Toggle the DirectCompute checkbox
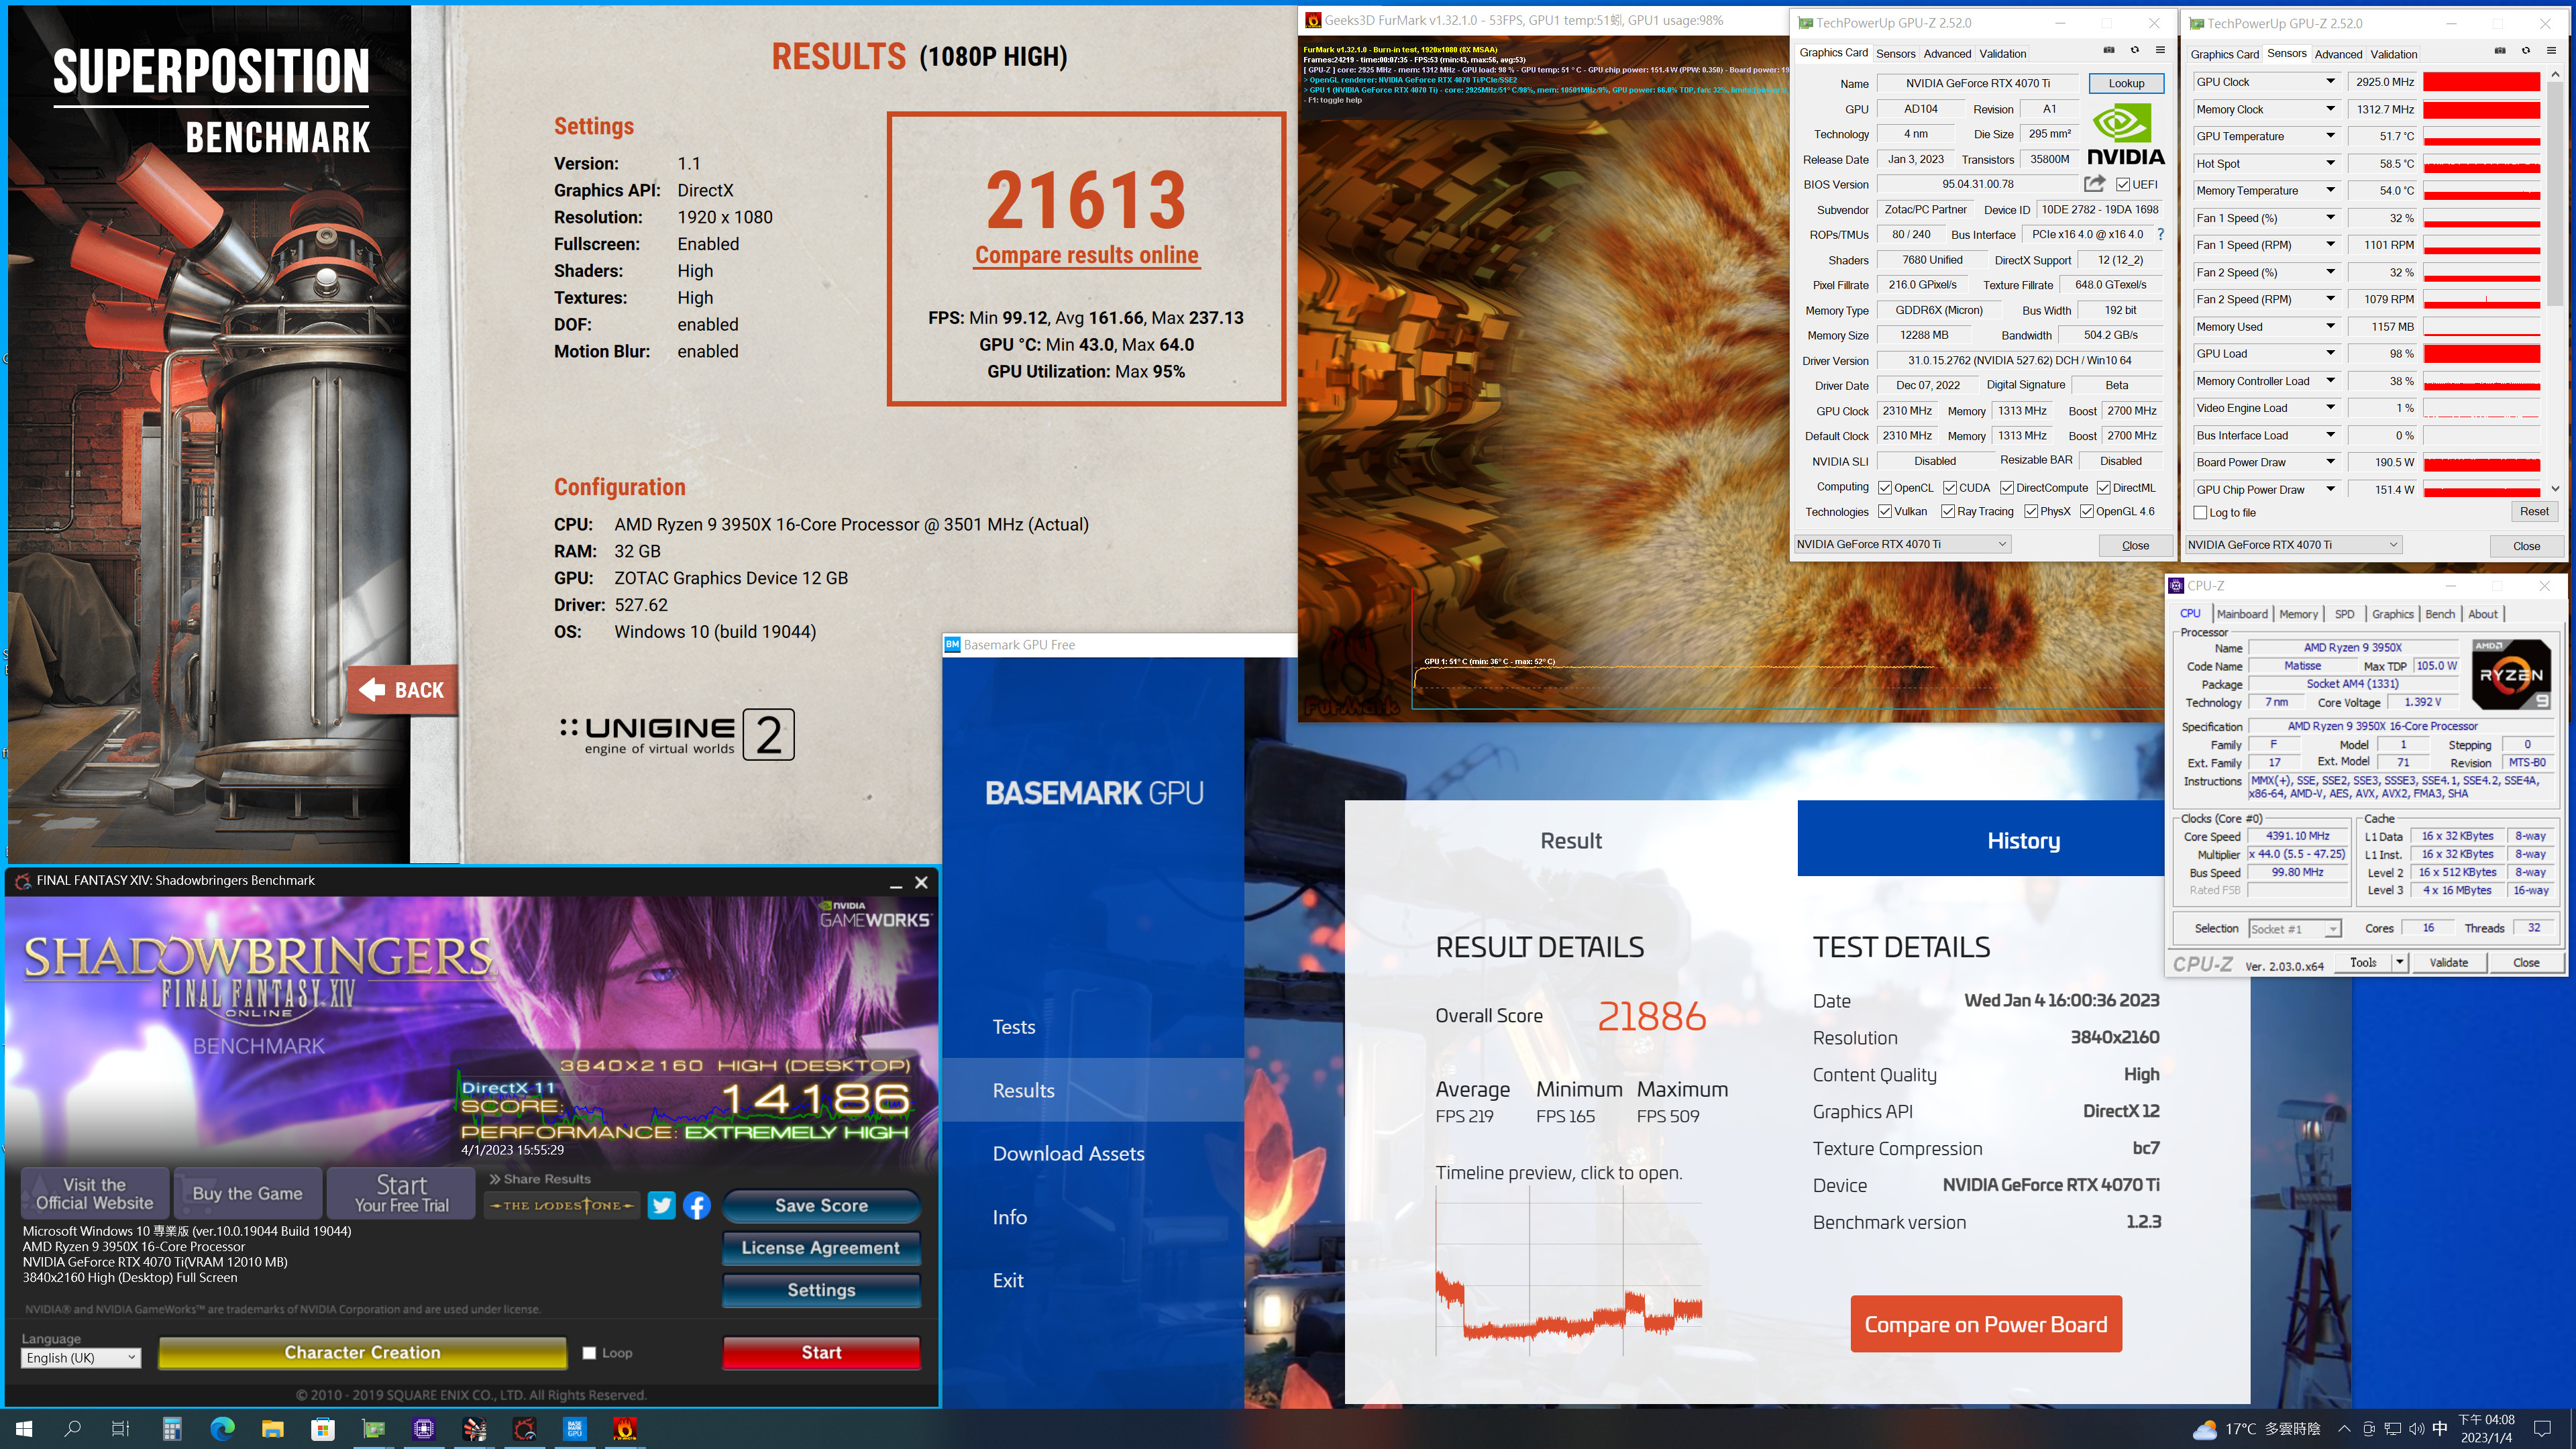The image size is (2576, 1449). (x=2006, y=488)
